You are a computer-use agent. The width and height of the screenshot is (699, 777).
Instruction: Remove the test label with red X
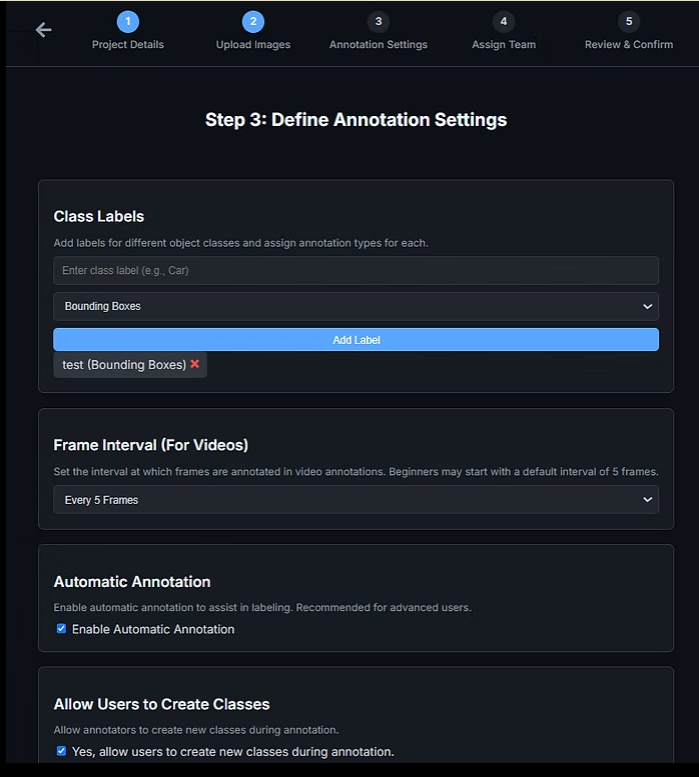coord(195,365)
